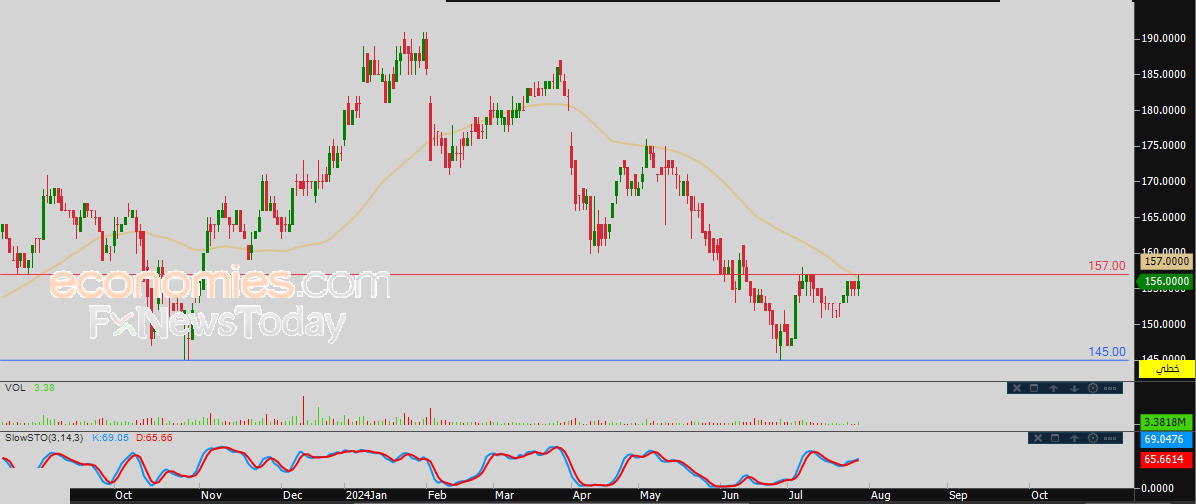This screenshot has height=504, width=1196.
Task: Click the 185.0000 price axis label
Action: [1164, 74]
